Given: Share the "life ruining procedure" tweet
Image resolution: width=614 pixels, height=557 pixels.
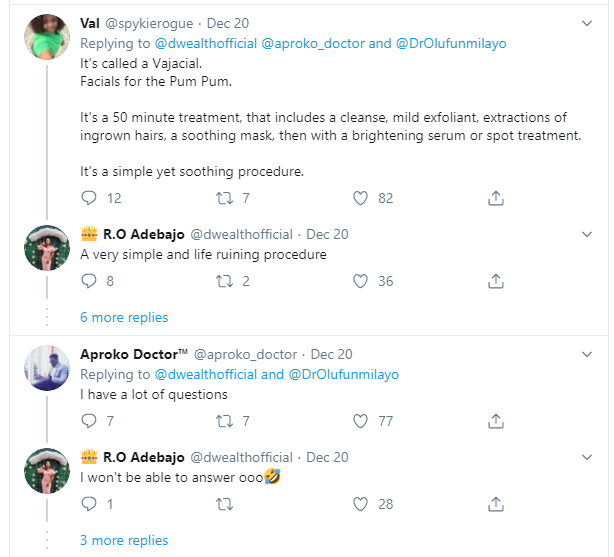Looking at the screenshot, I should [495, 281].
